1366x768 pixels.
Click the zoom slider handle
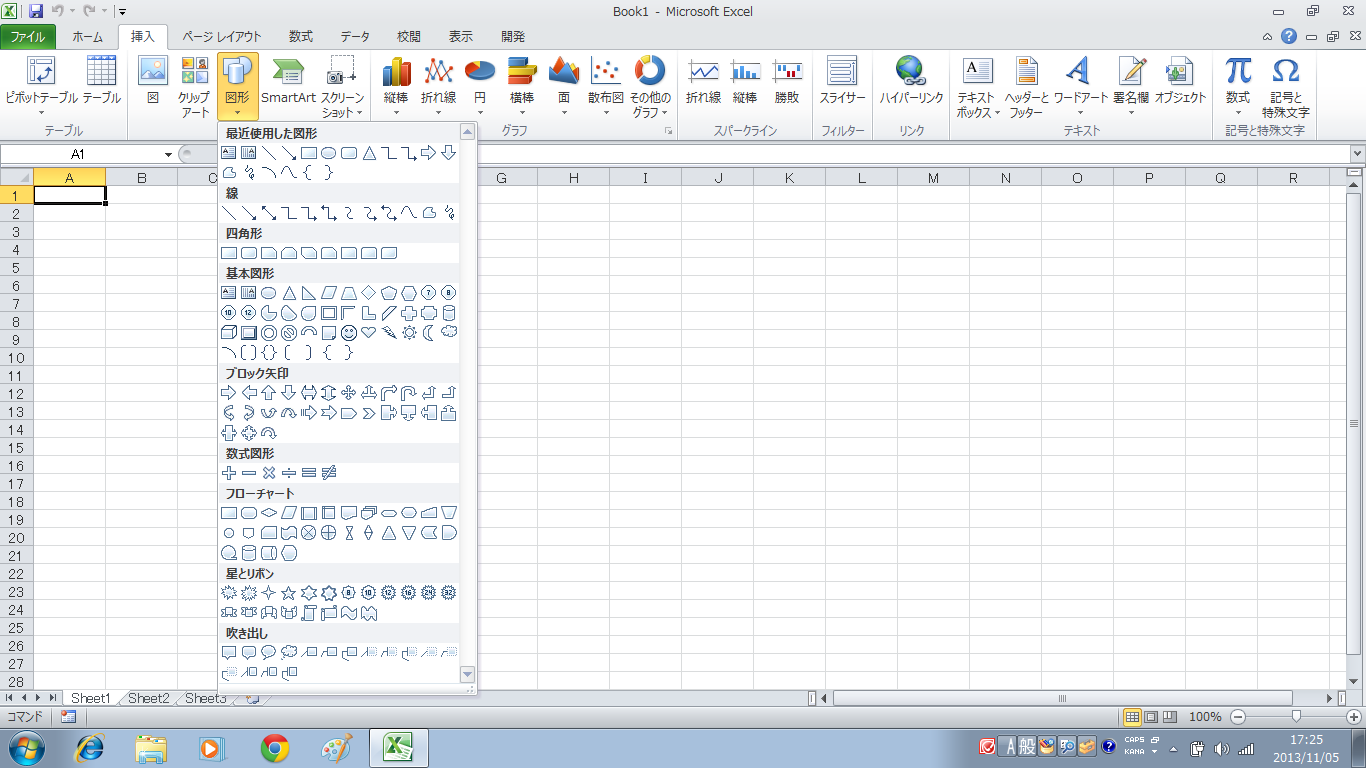point(1297,717)
